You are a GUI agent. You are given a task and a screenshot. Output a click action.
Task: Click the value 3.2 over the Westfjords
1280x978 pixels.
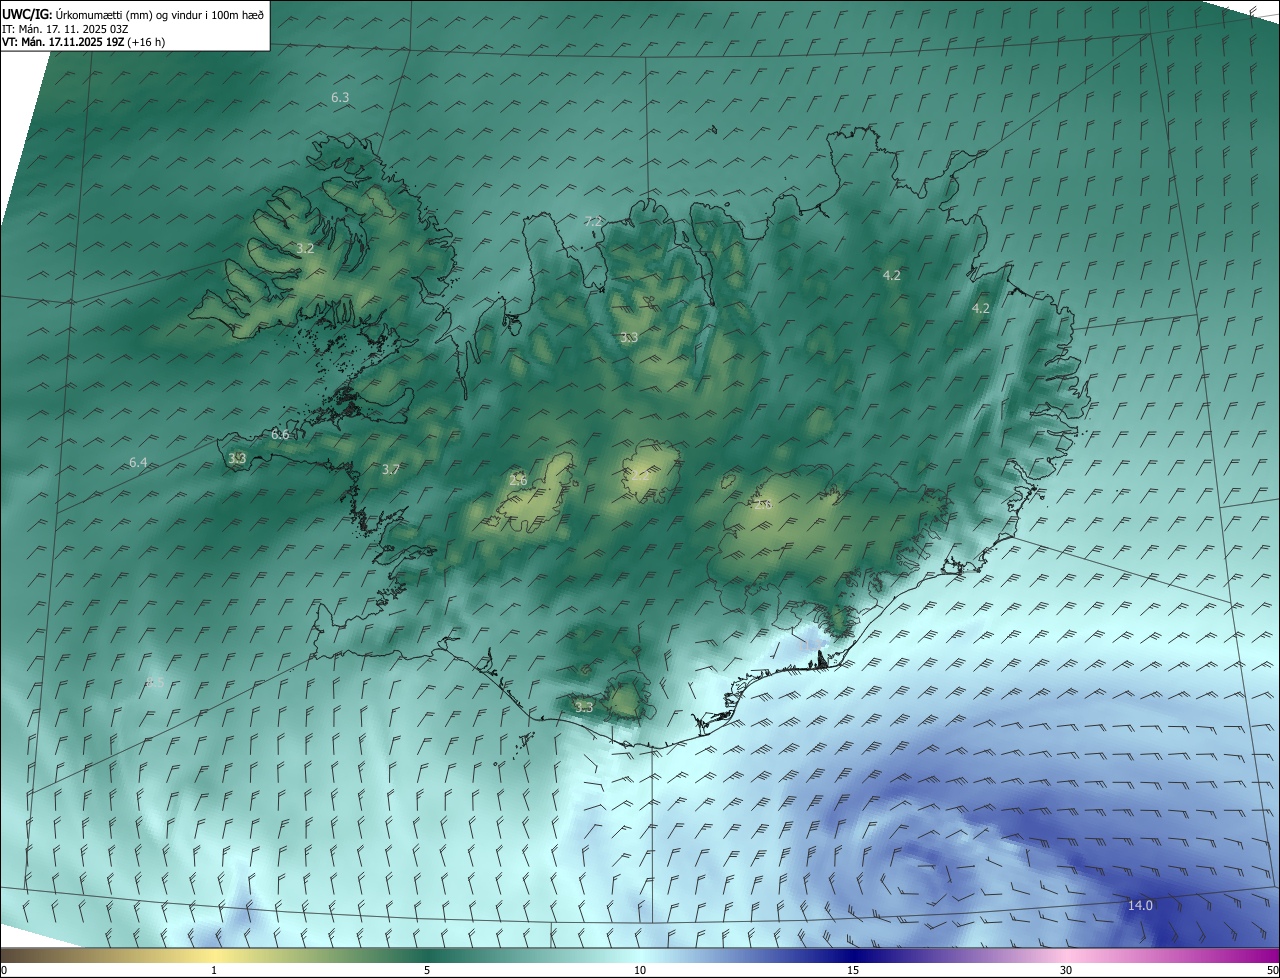[306, 248]
